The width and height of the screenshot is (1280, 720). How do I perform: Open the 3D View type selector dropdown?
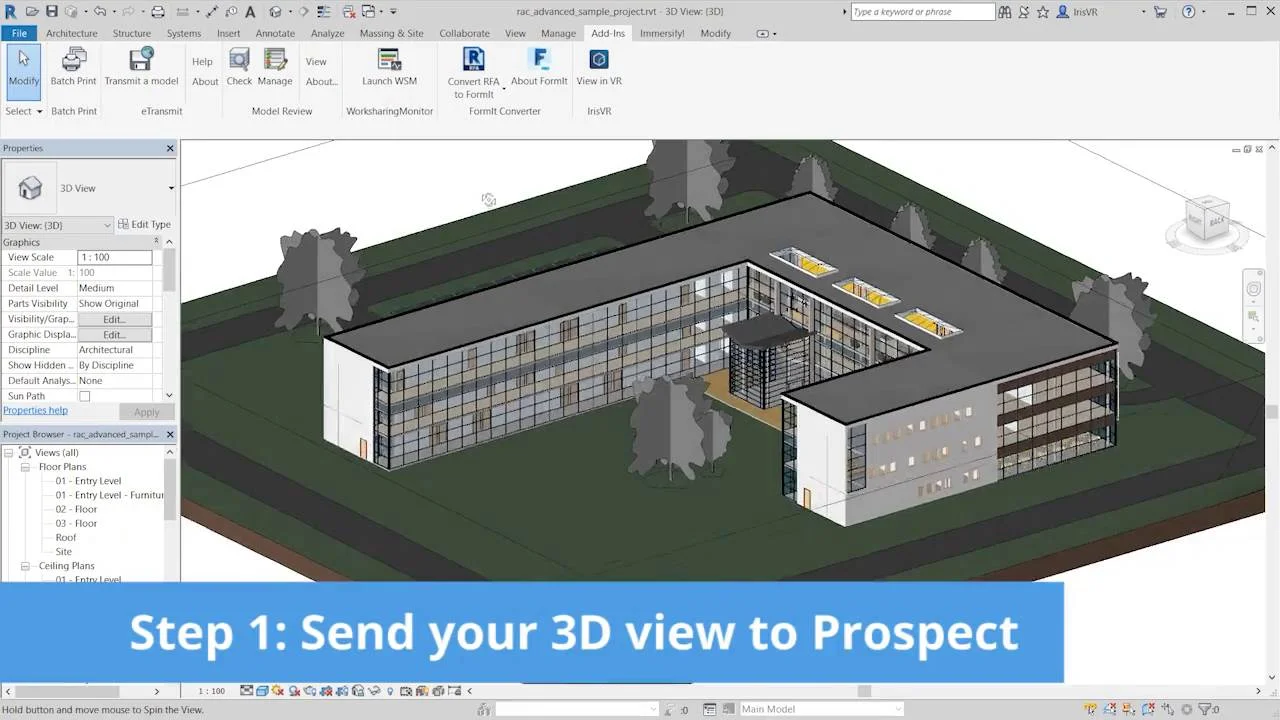coord(171,188)
